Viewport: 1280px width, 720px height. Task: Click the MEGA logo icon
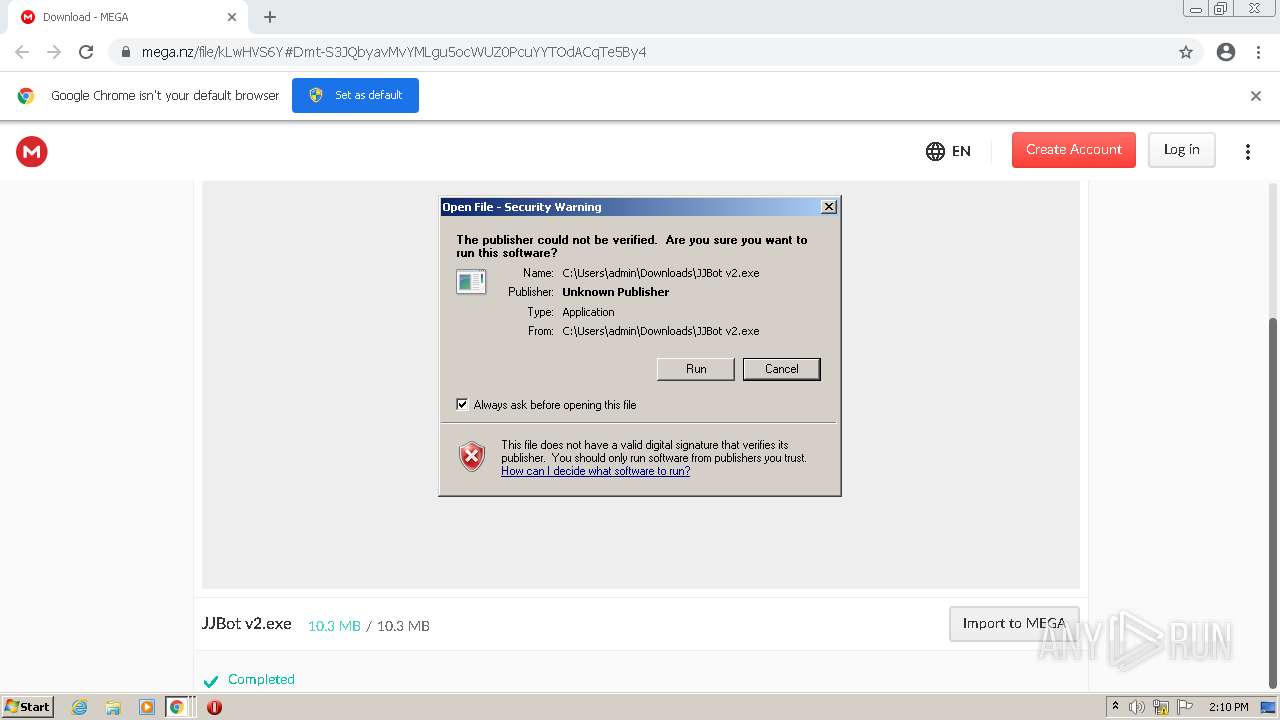tap(32, 151)
